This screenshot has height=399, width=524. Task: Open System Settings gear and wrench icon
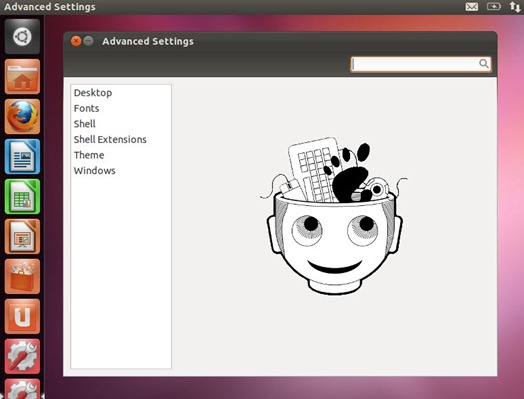(x=22, y=356)
